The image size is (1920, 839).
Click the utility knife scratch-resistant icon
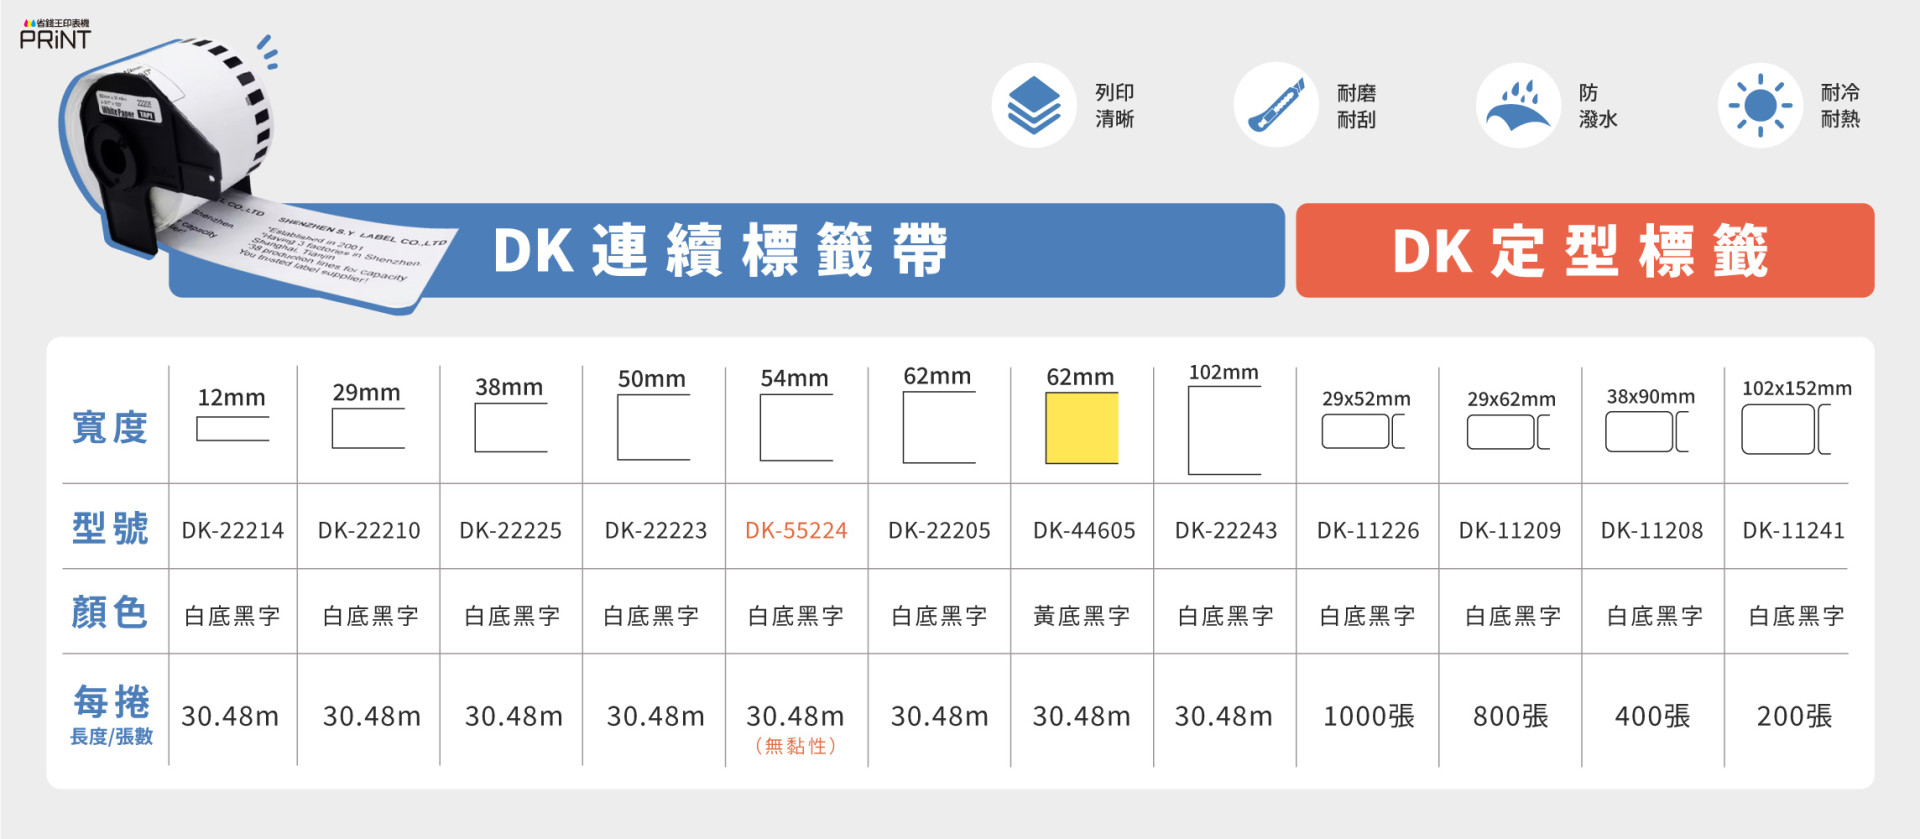point(1276,106)
